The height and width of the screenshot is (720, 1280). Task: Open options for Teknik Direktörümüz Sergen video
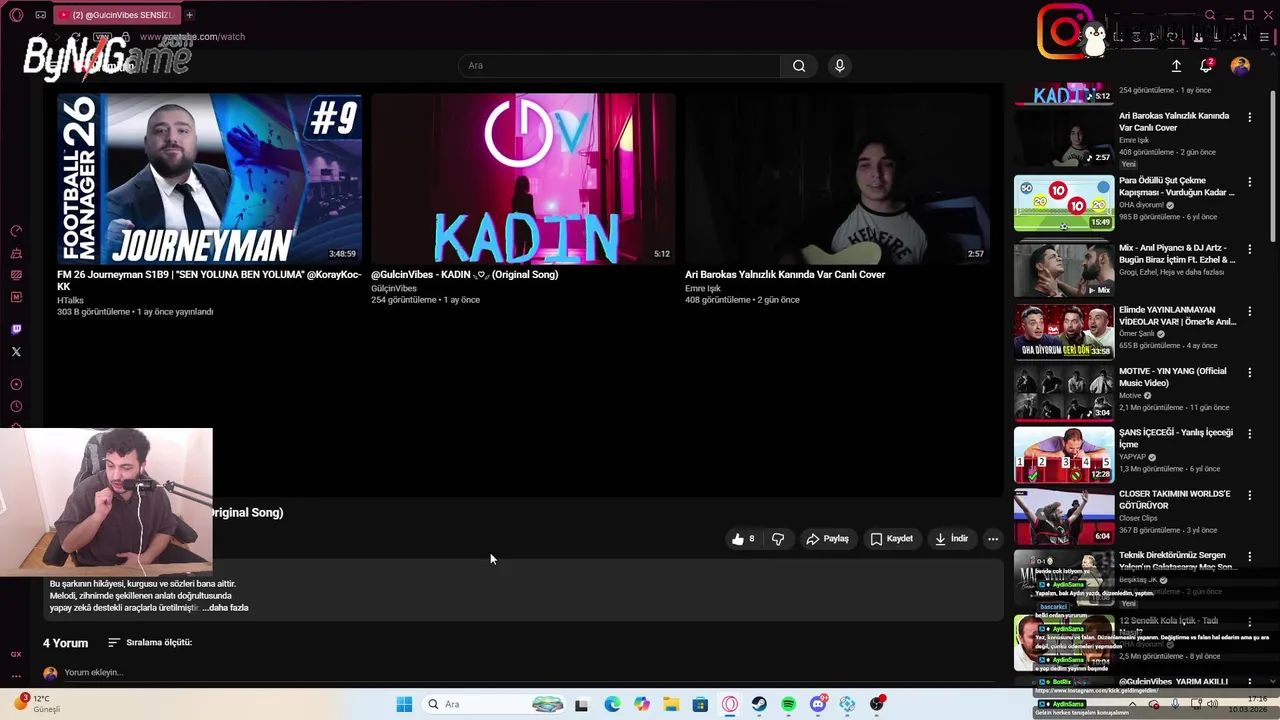[x=1249, y=556]
